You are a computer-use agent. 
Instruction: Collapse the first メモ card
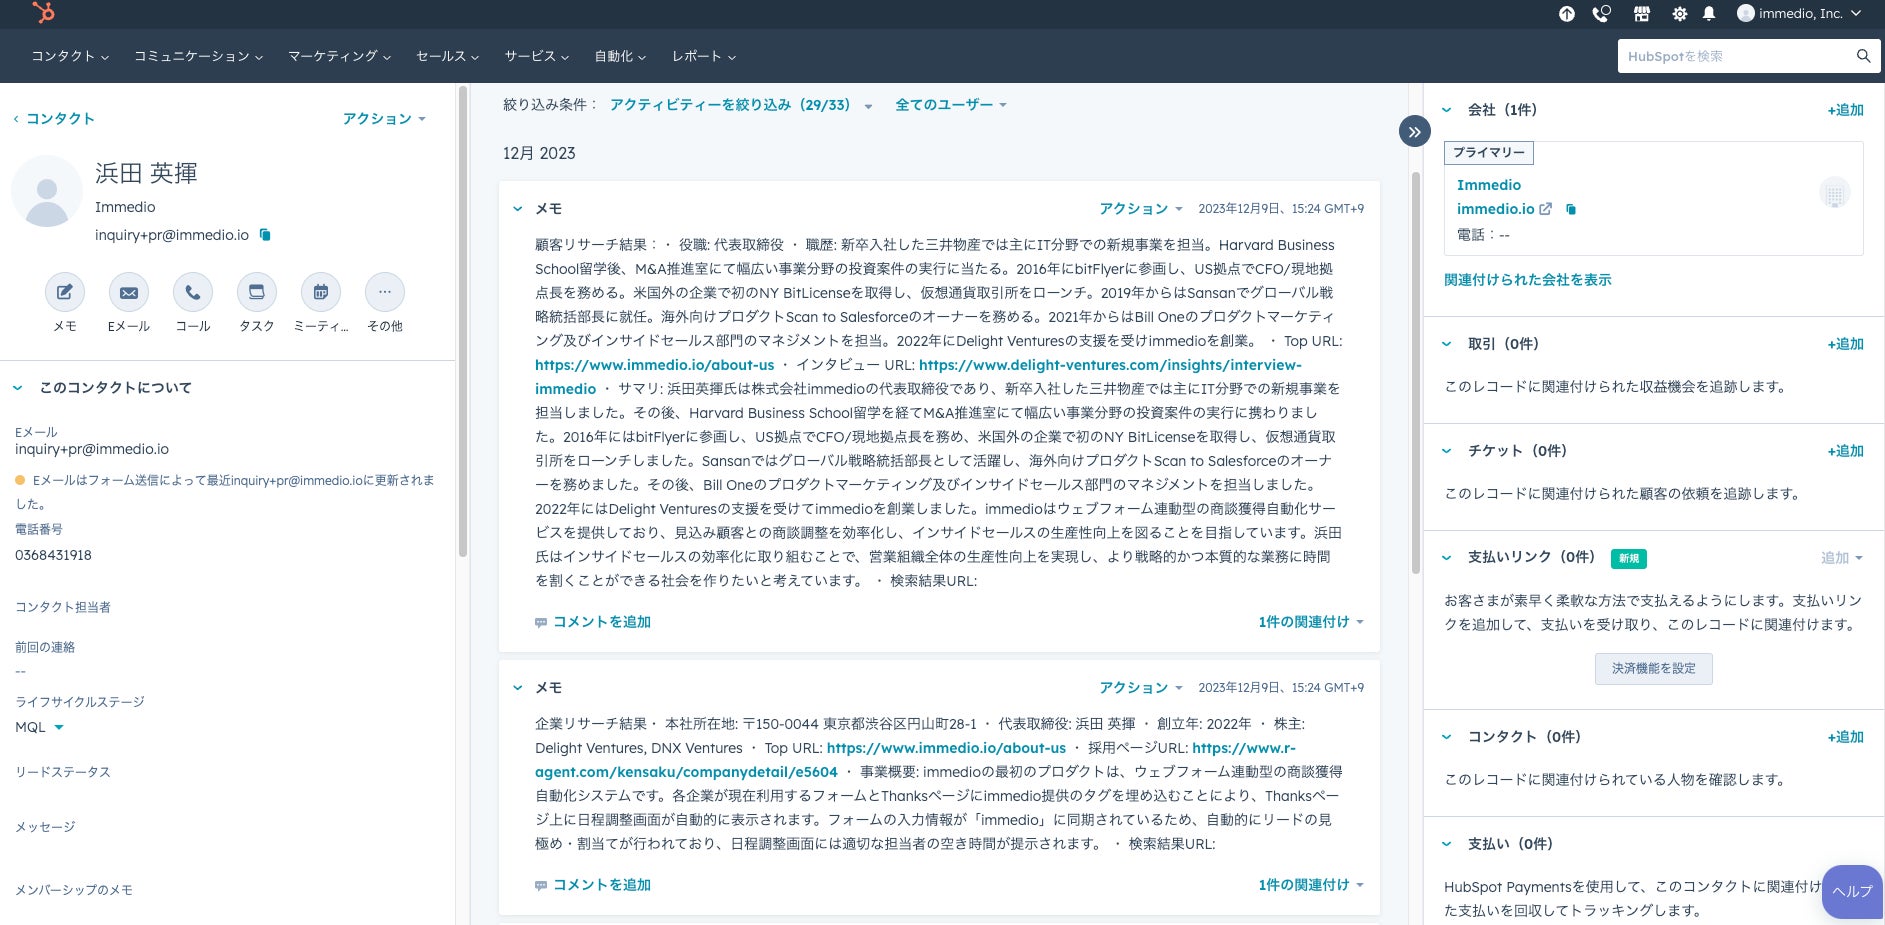click(x=518, y=209)
